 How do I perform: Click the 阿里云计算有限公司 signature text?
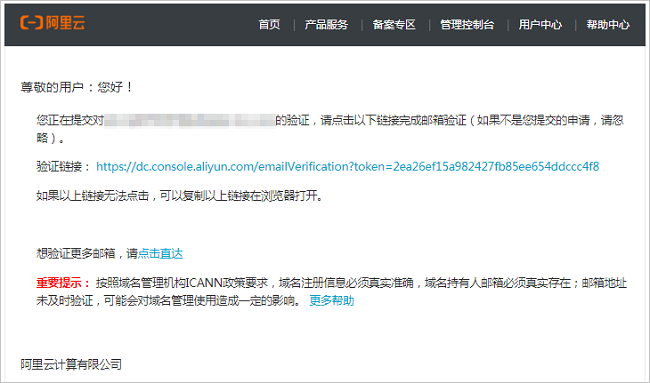pyautogui.click(x=71, y=364)
